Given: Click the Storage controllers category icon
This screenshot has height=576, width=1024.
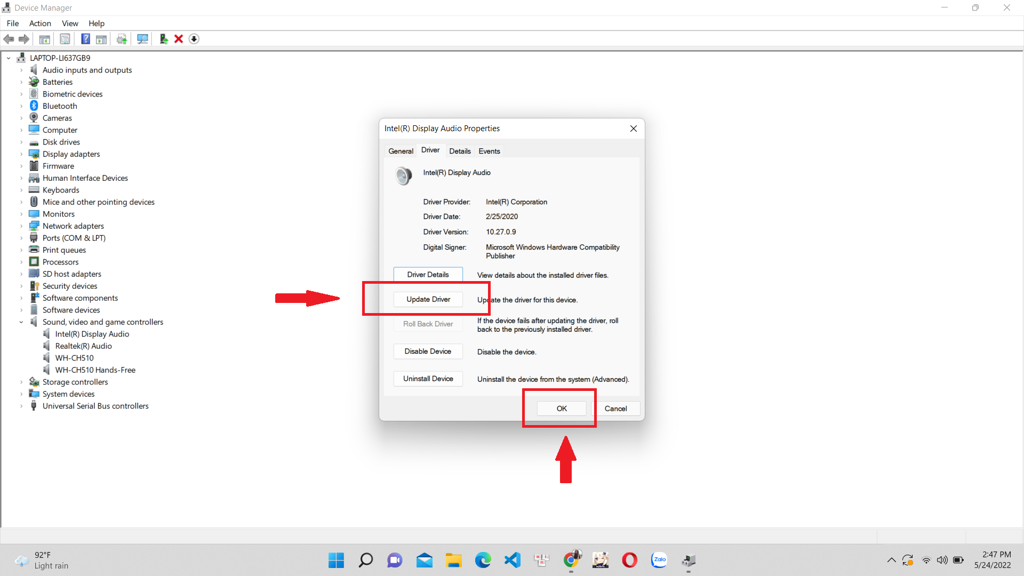Looking at the screenshot, I should pyautogui.click(x=34, y=382).
